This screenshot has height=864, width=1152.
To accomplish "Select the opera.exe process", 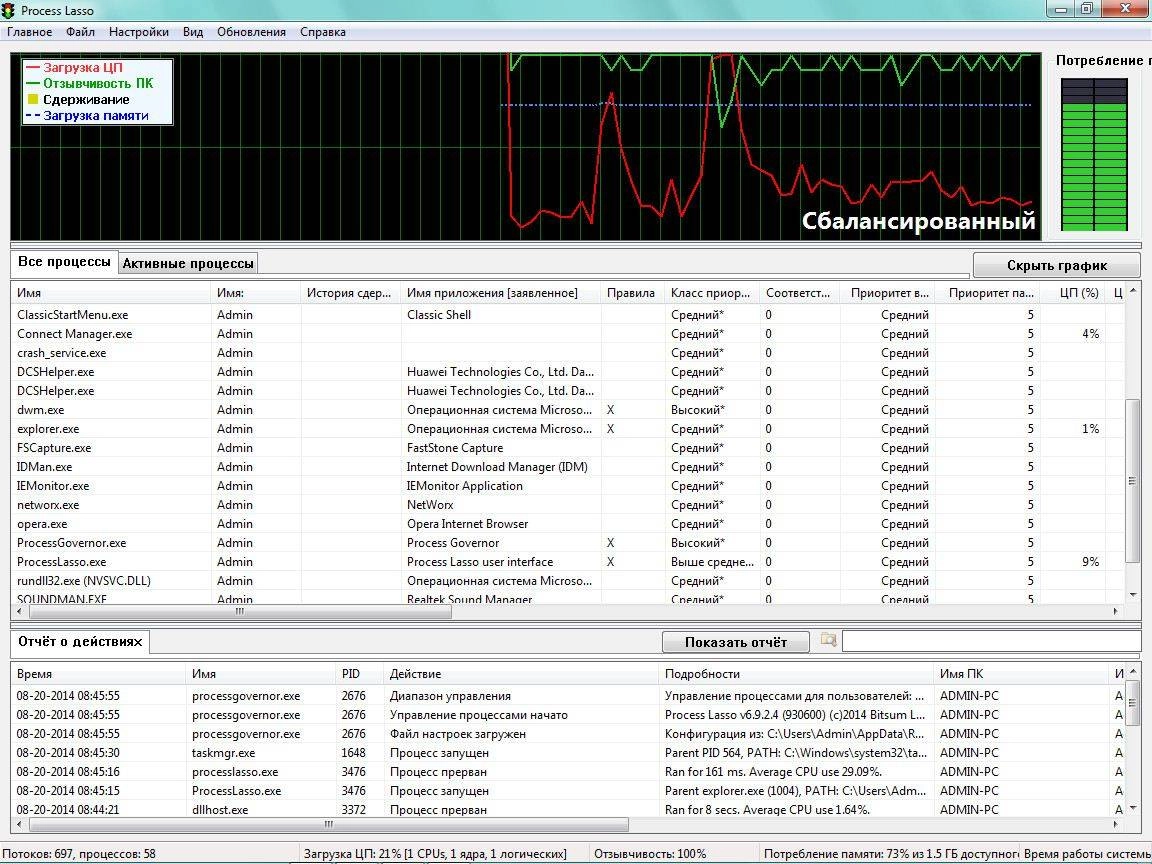I will (x=567, y=524).
